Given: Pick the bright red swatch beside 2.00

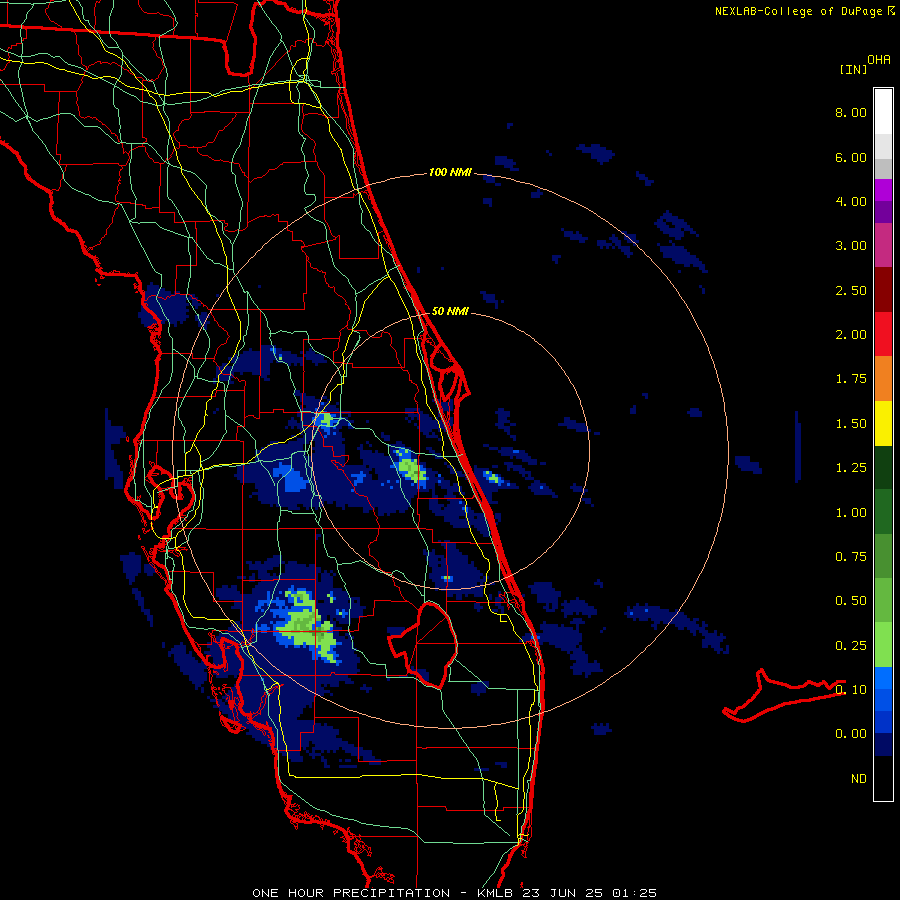Looking at the screenshot, I should click(883, 334).
